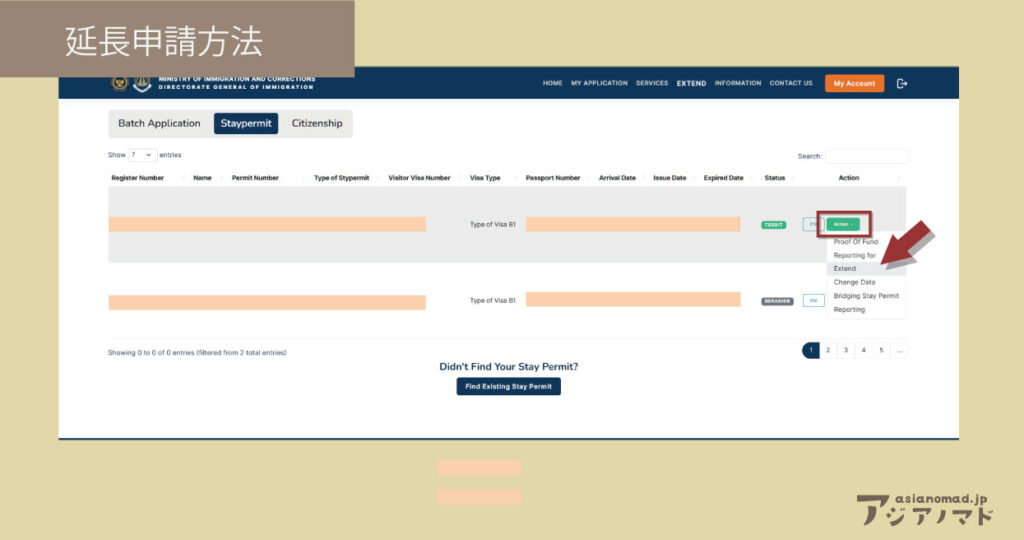Viewport: 1024px width, 540px height.
Task: Click the logout icon beside My Account
Action: pyautogui.click(x=902, y=84)
